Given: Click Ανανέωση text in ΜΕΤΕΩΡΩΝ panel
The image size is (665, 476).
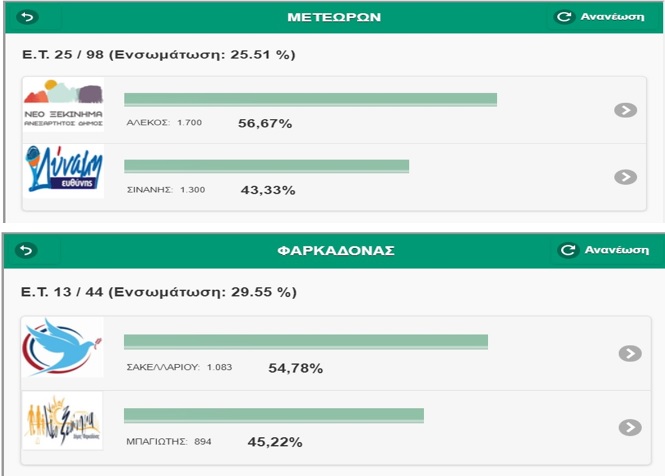Looking at the screenshot, I should click(612, 17).
